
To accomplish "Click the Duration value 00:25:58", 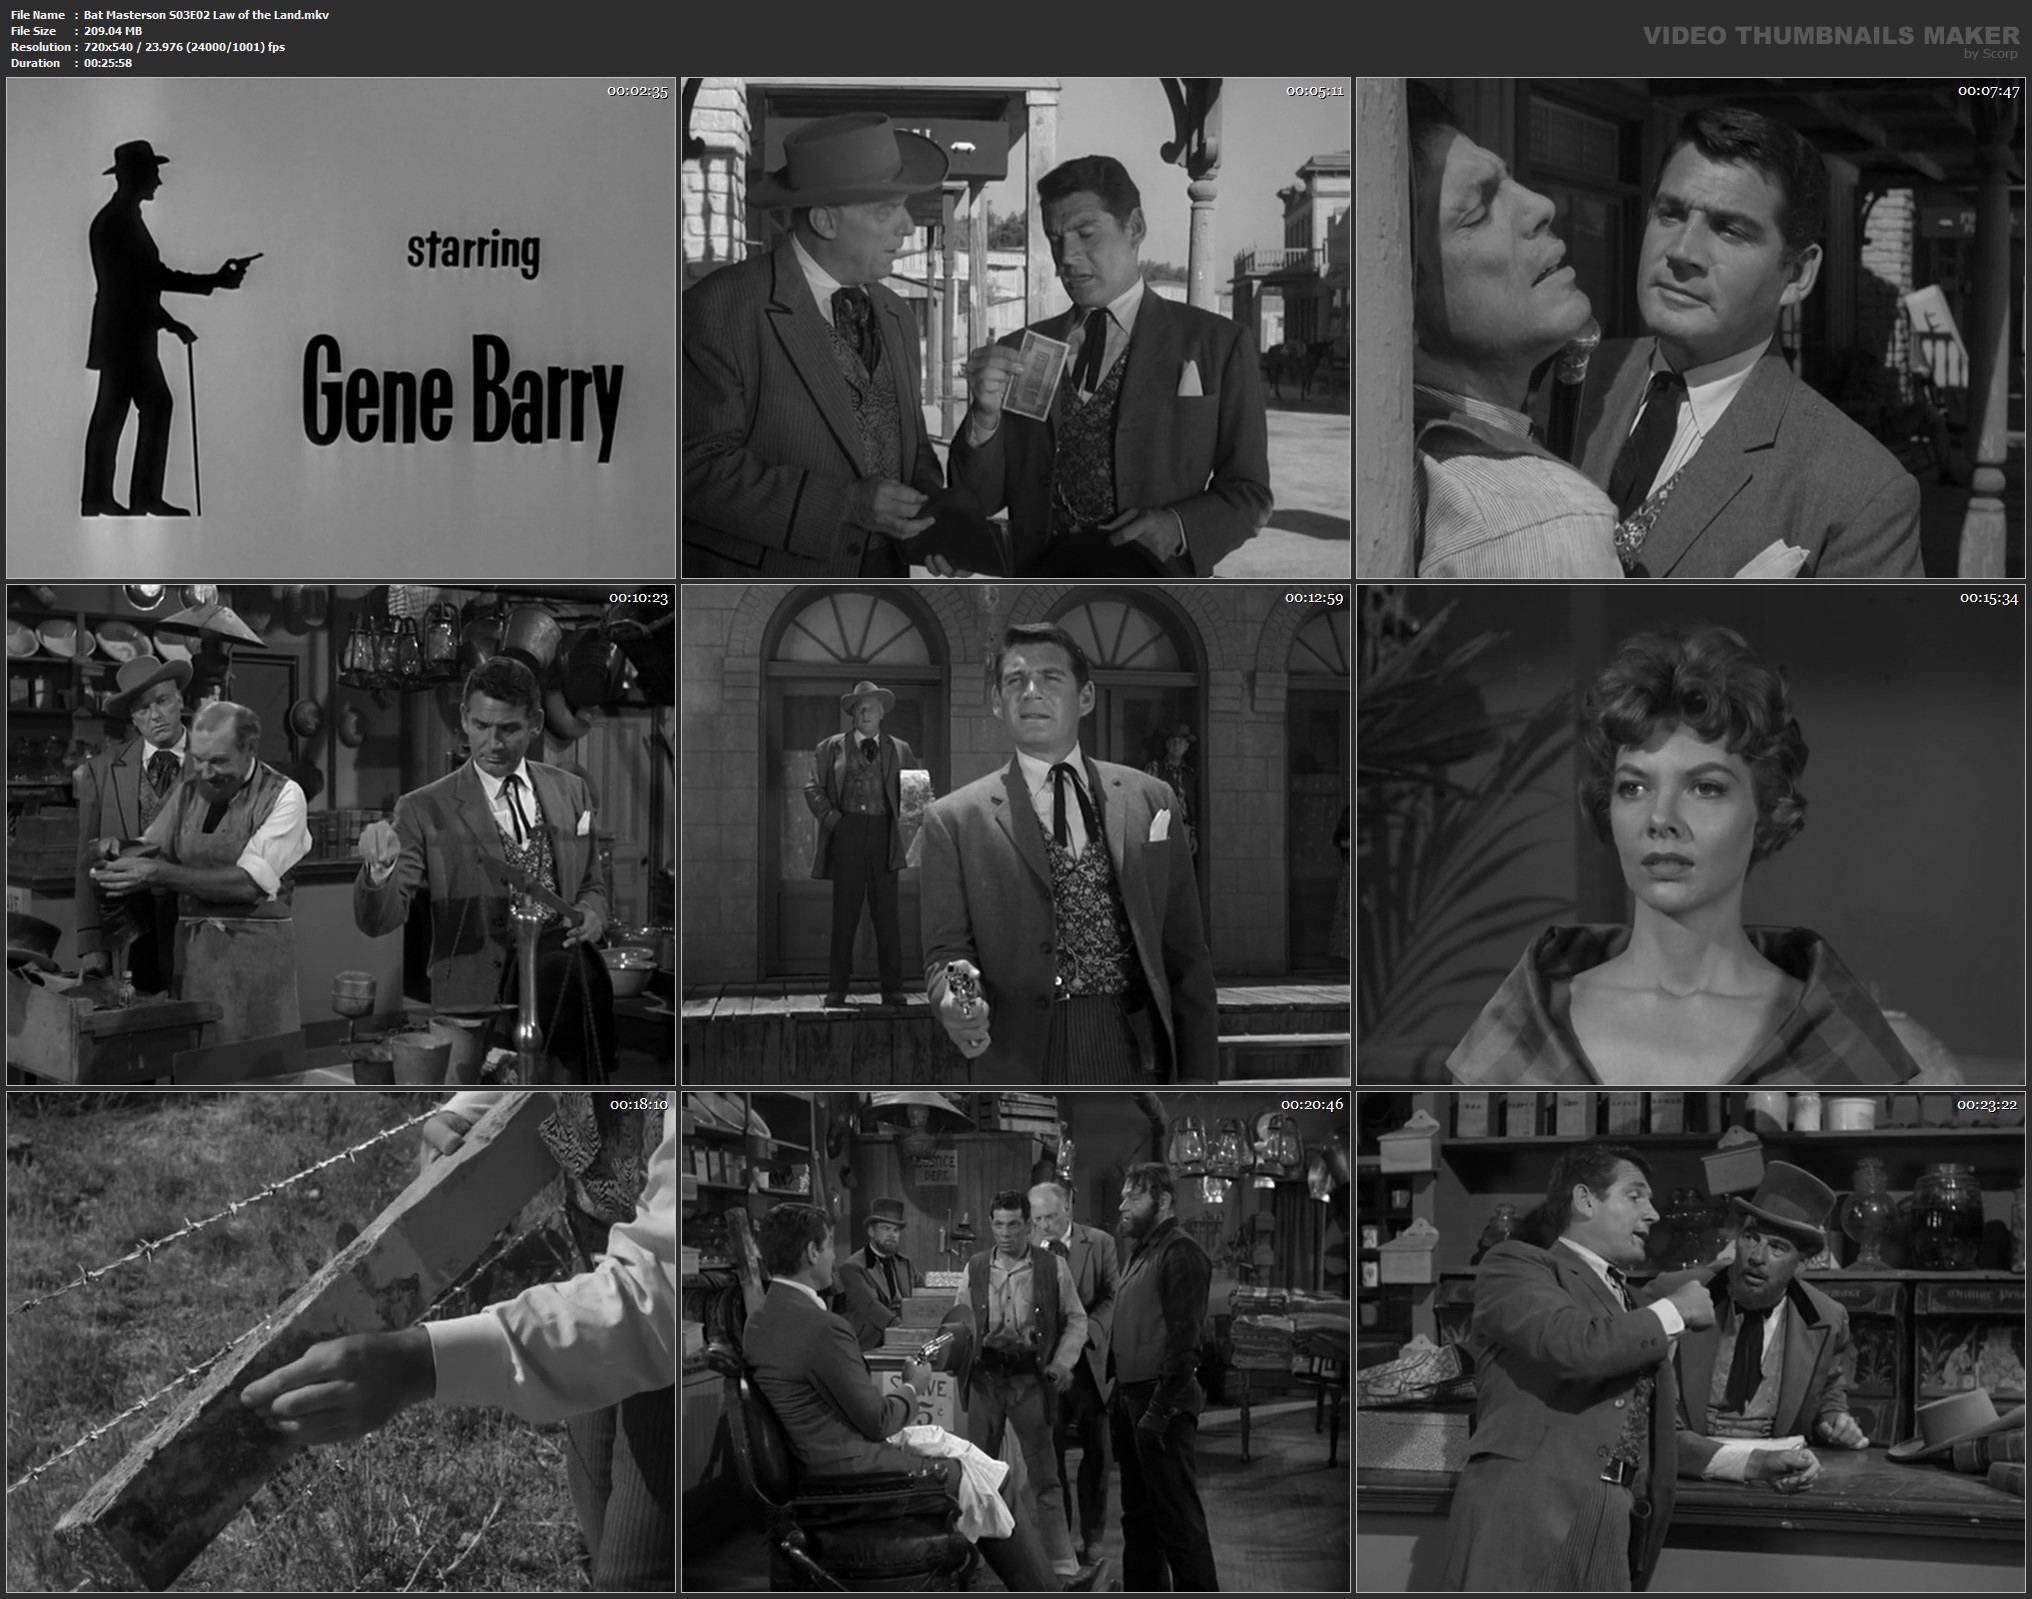I will coord(108,63).
